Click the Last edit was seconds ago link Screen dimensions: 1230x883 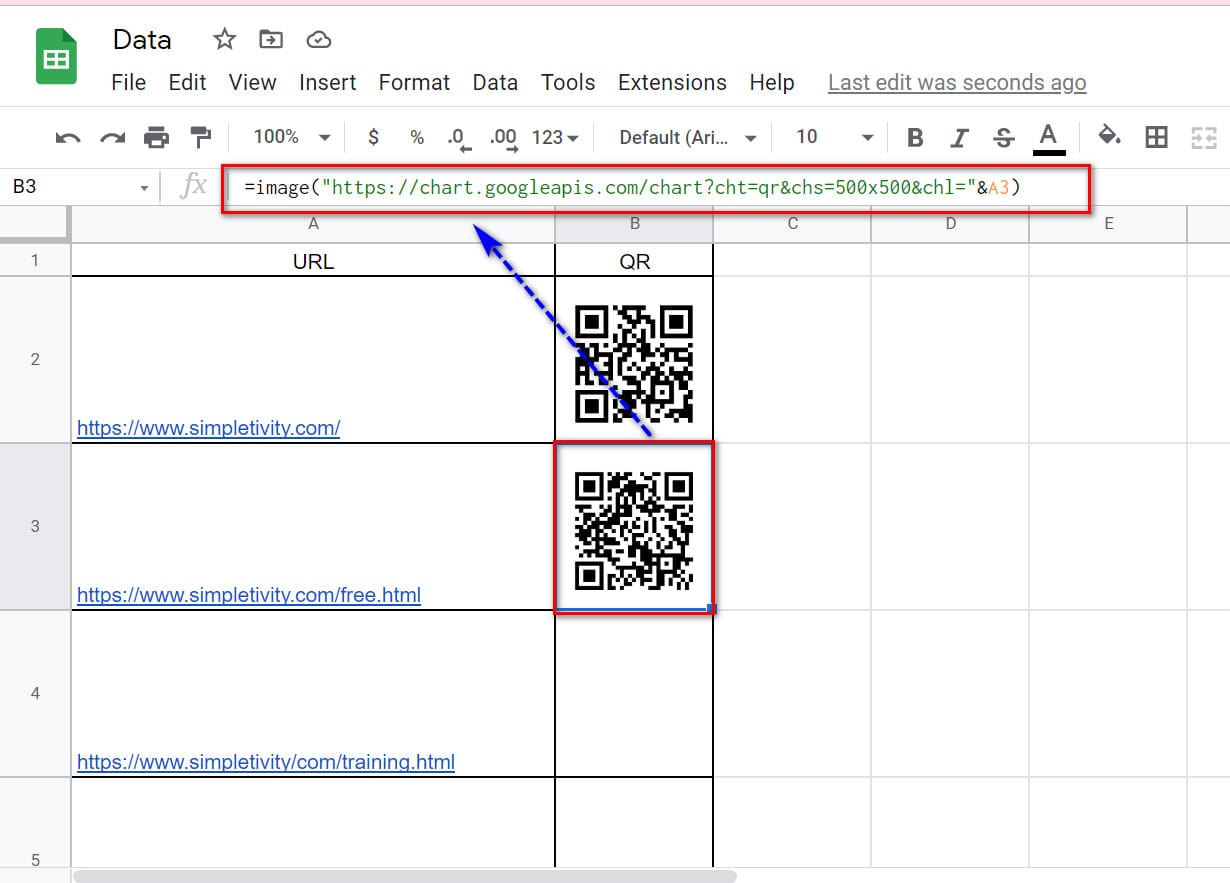pos(957,83)
